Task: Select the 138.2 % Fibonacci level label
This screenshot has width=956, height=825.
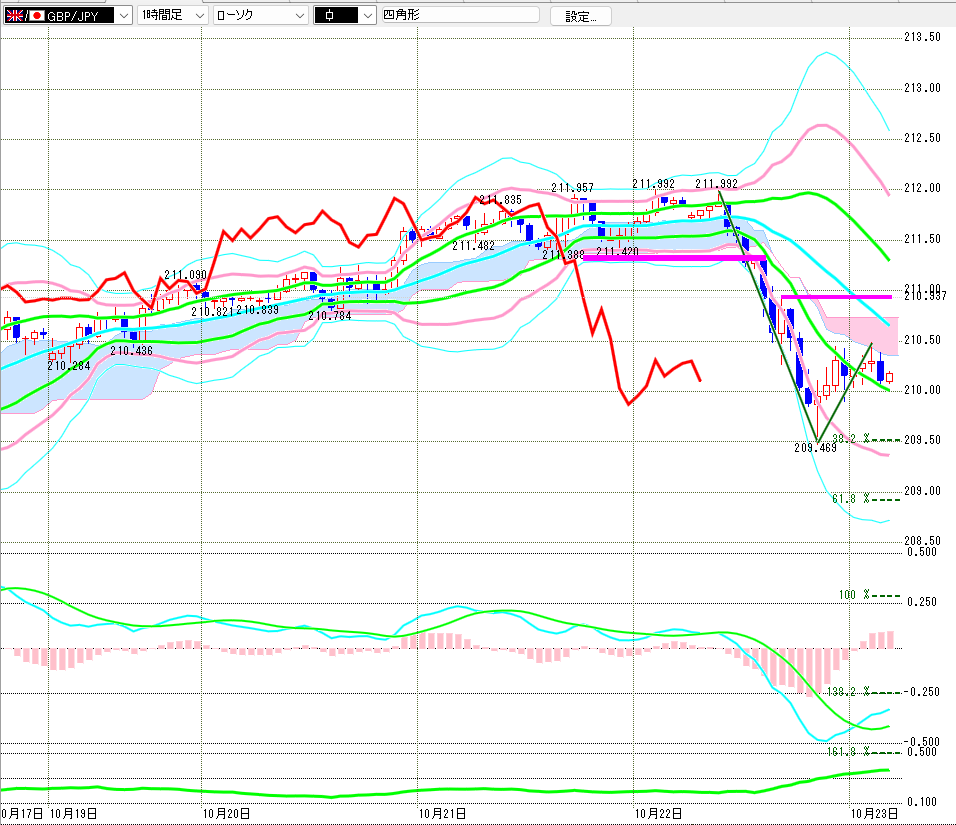Action: 848,691
